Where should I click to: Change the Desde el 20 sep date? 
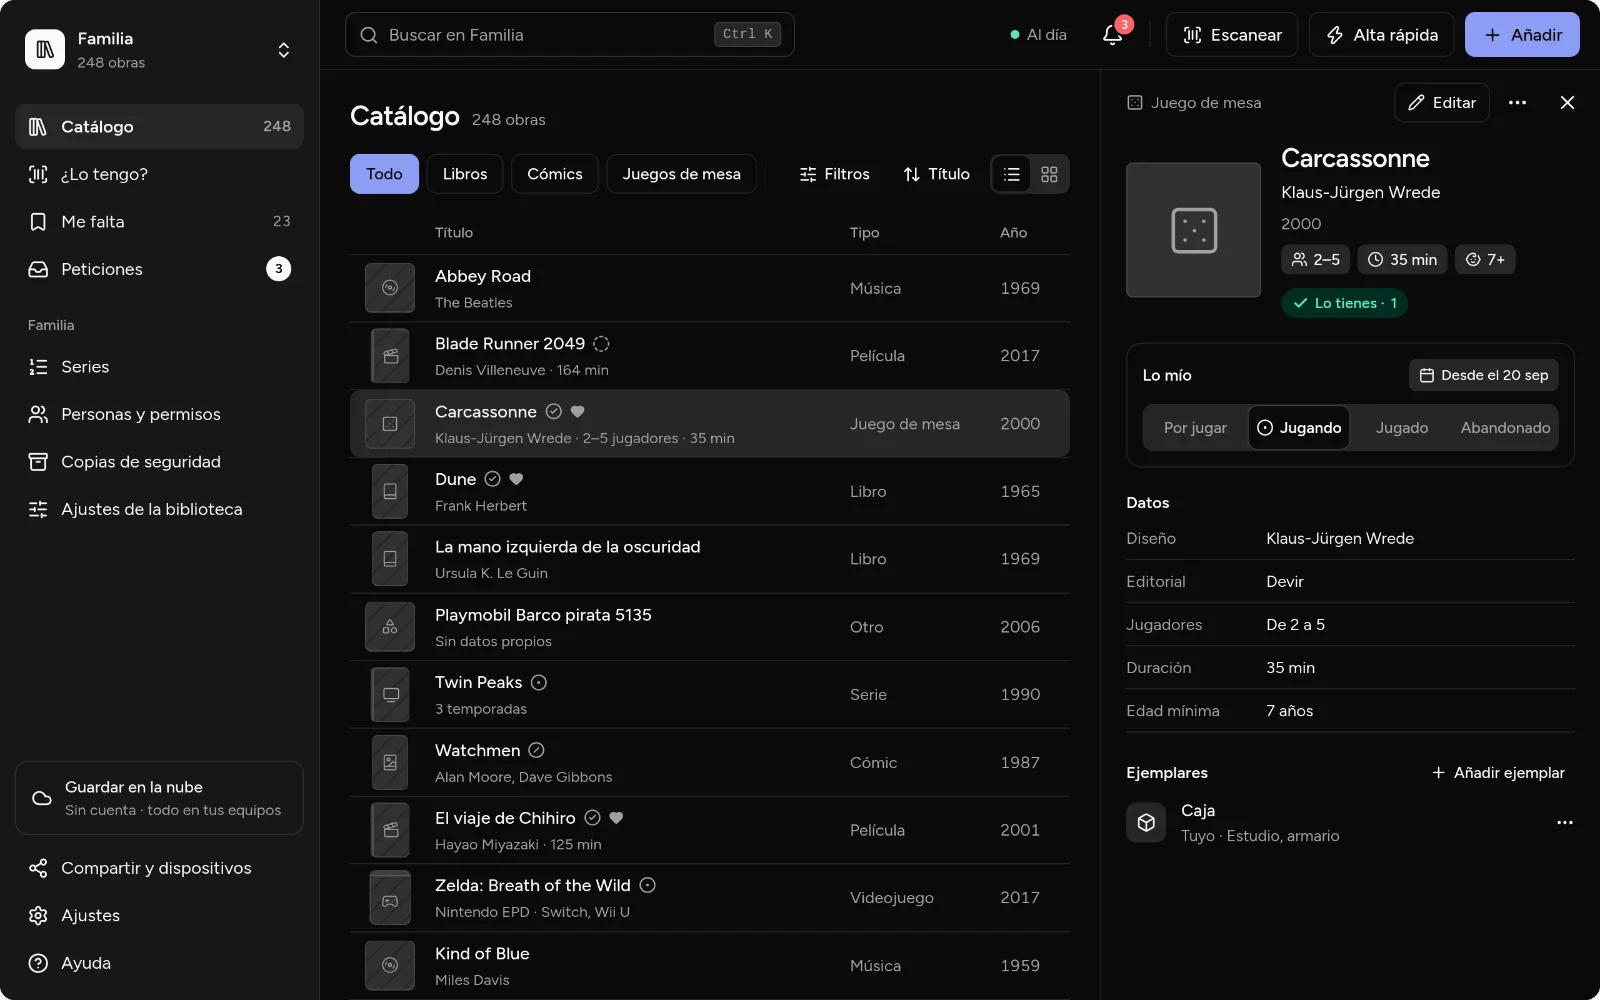pos(1484,375)
